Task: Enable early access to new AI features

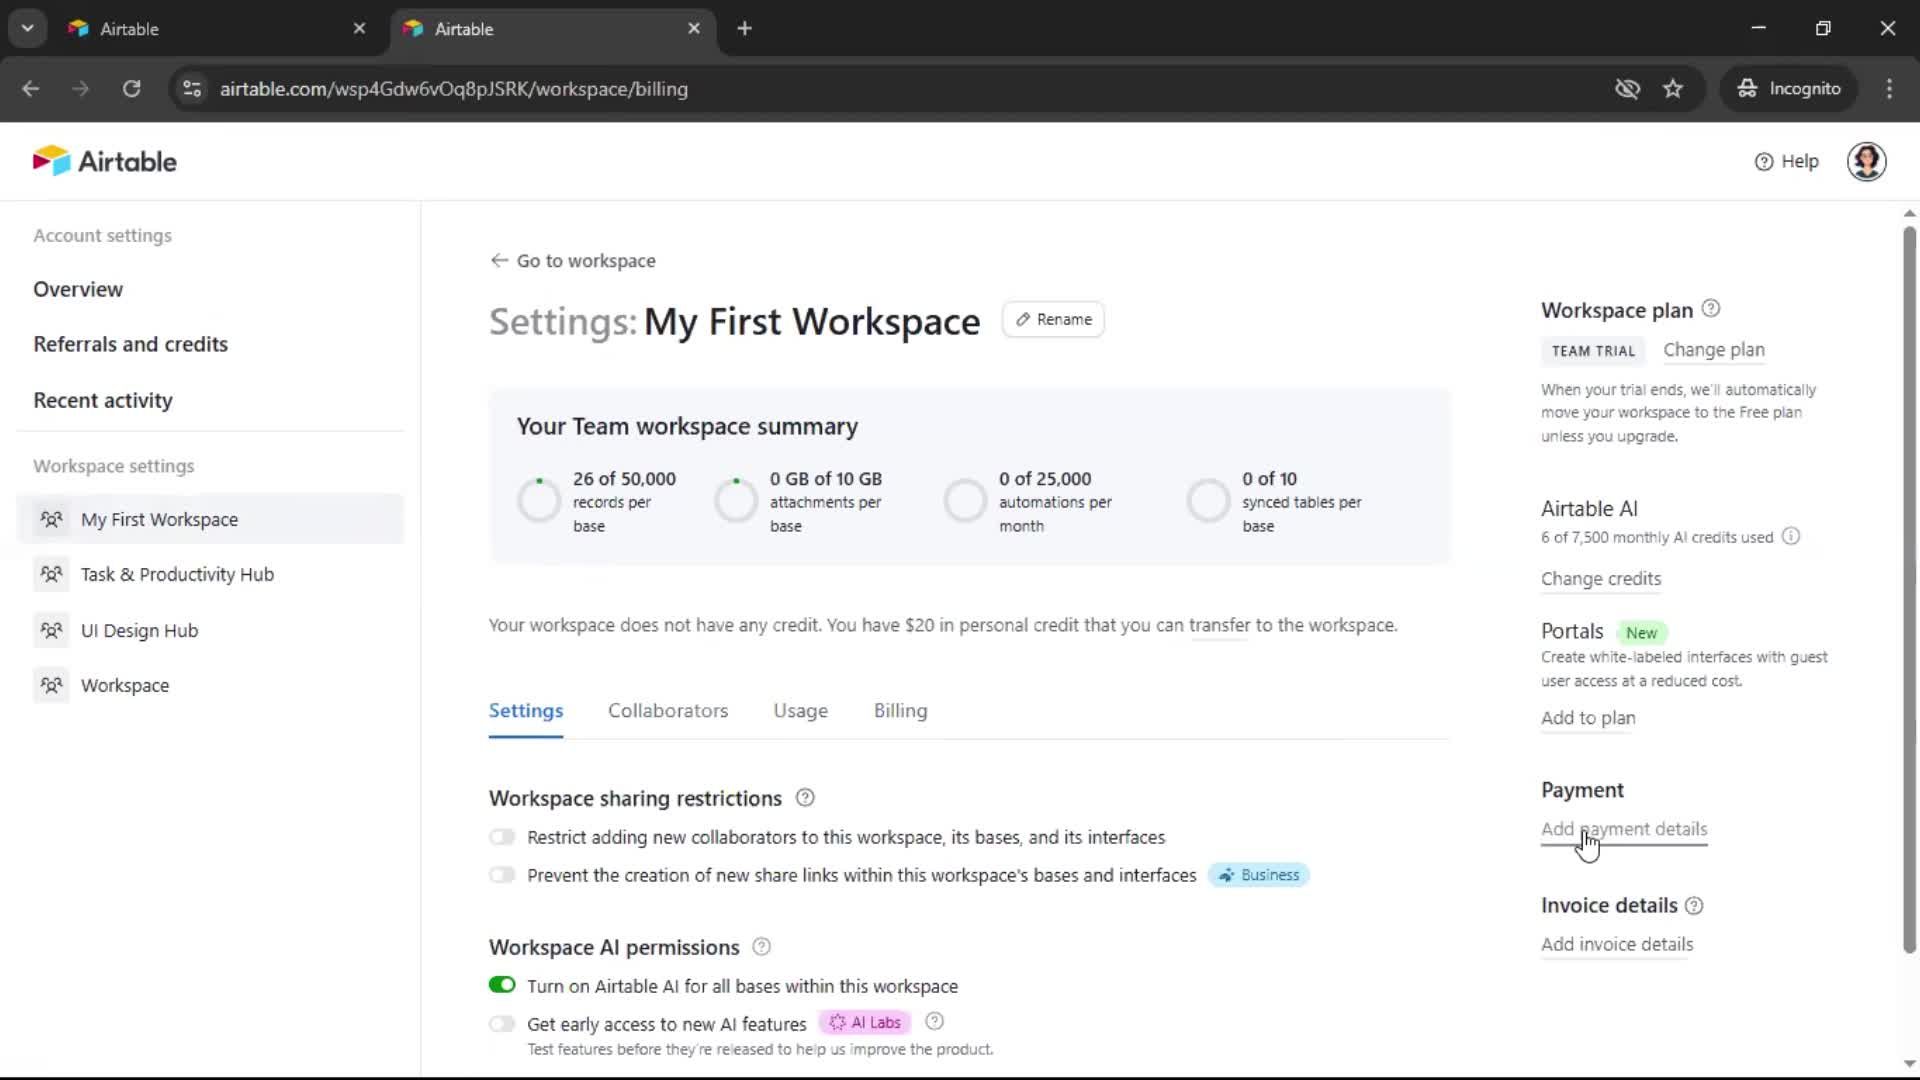Action: click(x=503, y=1022)
